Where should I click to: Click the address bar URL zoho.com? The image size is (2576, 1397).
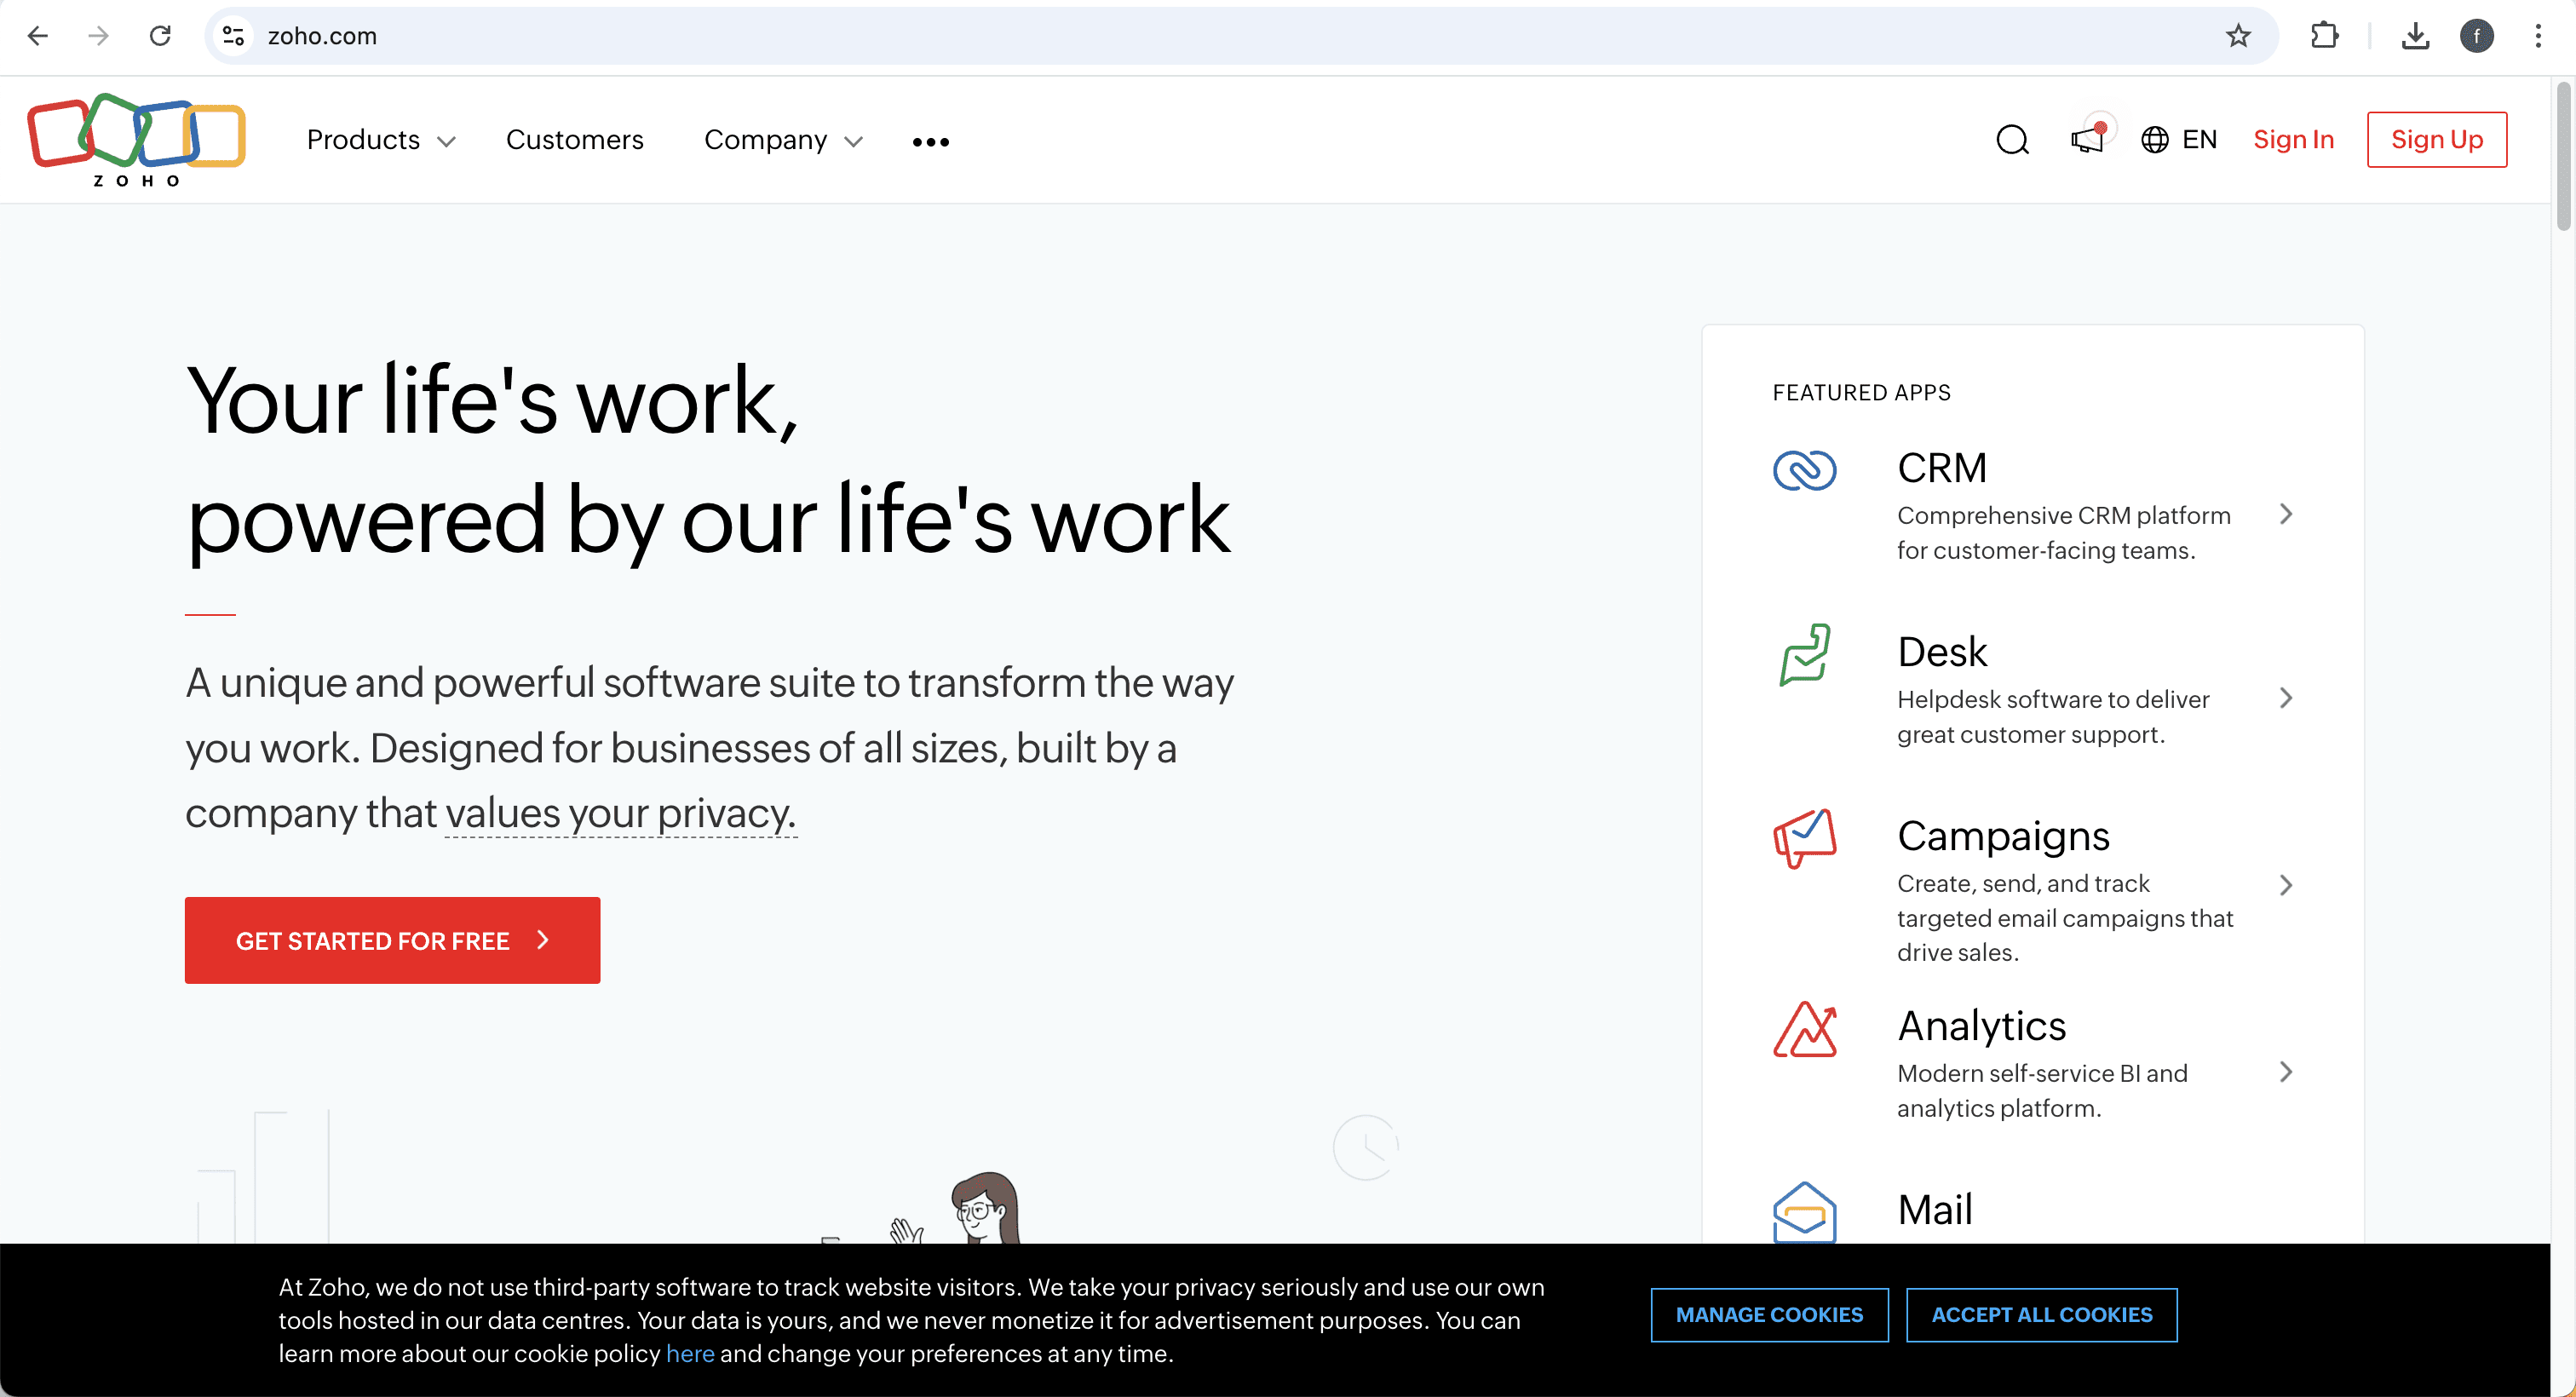pyautogui.click(x=322, y=36)
